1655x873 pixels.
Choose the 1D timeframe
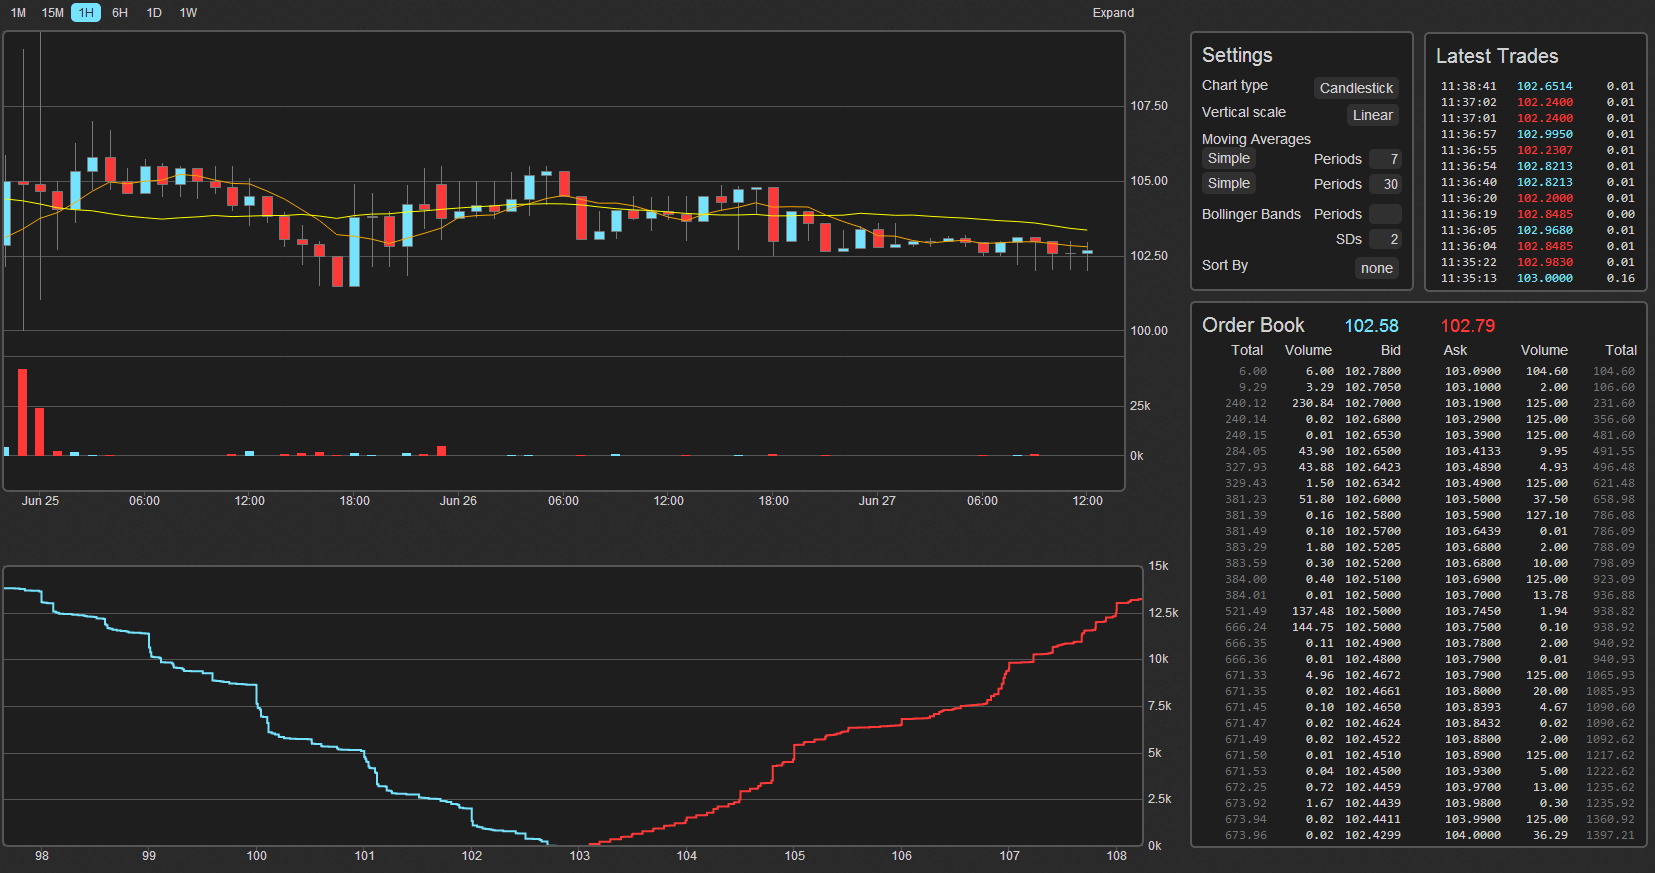tap(154, 13)
